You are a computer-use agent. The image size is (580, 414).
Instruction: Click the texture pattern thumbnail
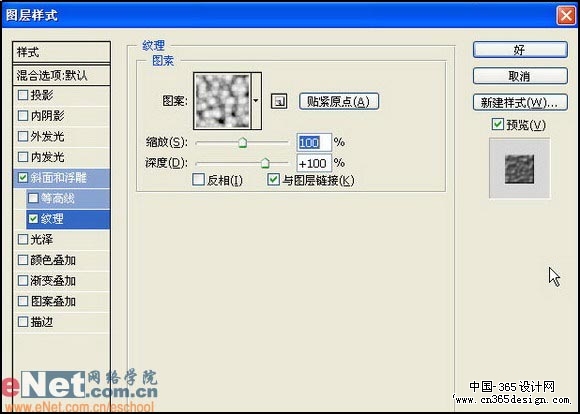[222, 101]
